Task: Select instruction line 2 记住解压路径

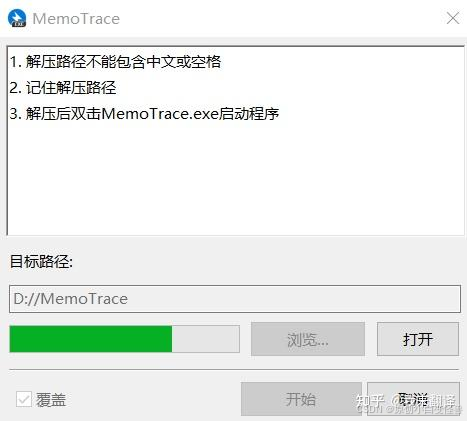Action: [63, 88]
